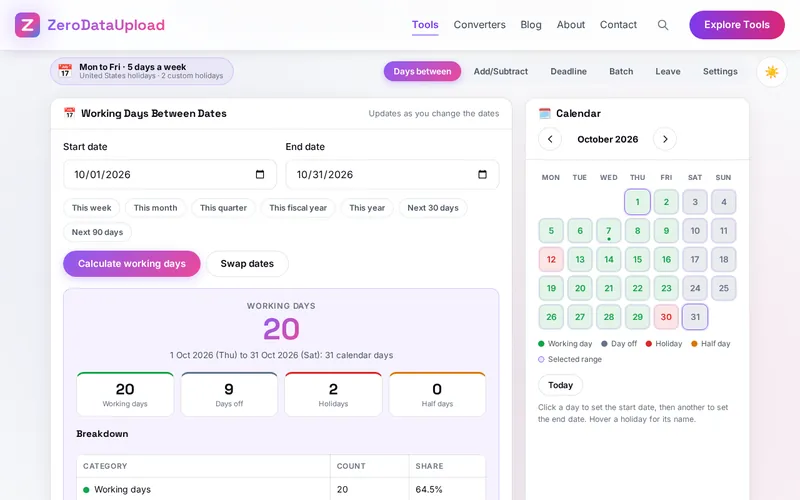Image resolution: width=800 pixels, height=500 pixels.
Task: Select October 31 in the calendar
Action: click(695, 317)
